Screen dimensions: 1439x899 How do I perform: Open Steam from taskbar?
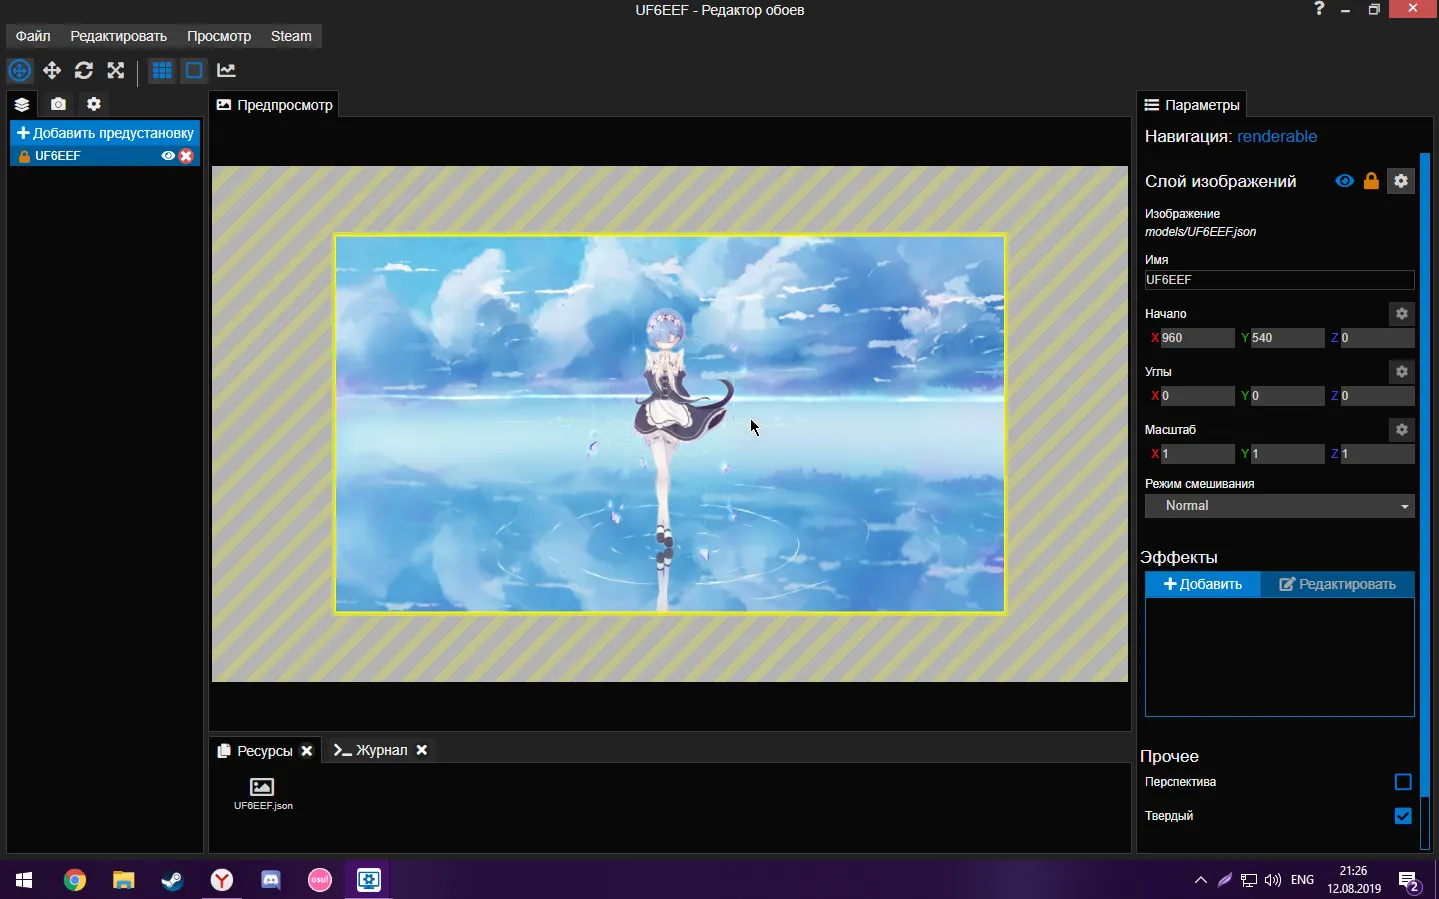click(172, 880)
